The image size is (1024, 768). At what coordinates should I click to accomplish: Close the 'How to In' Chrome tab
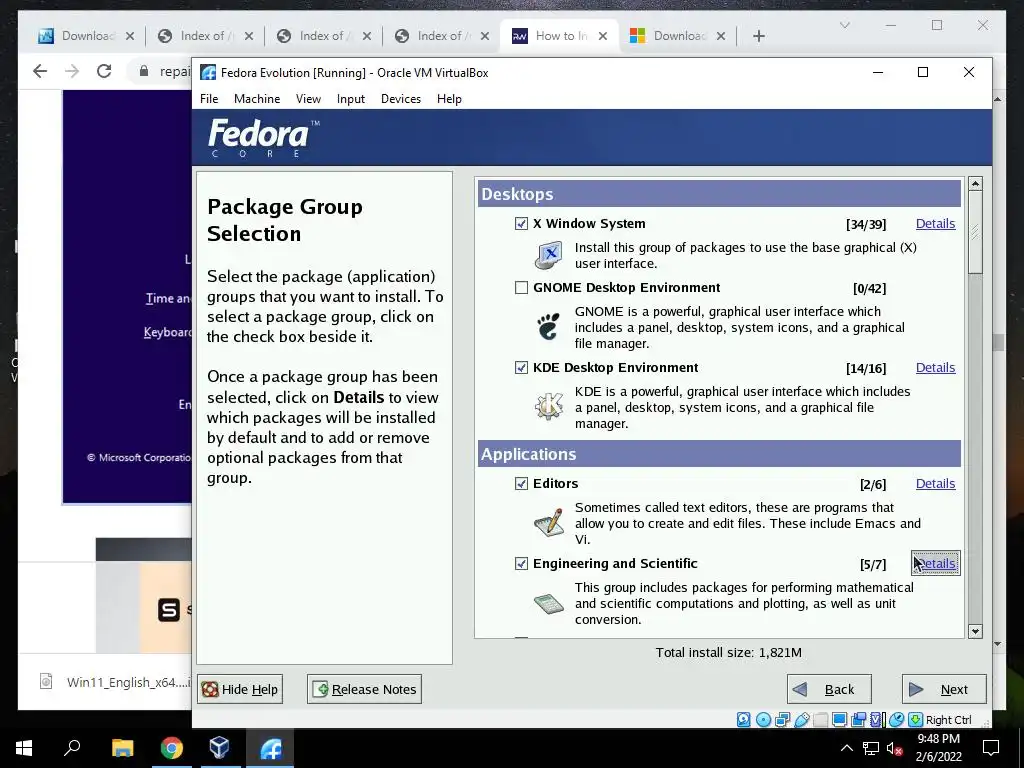coord(603,36)
